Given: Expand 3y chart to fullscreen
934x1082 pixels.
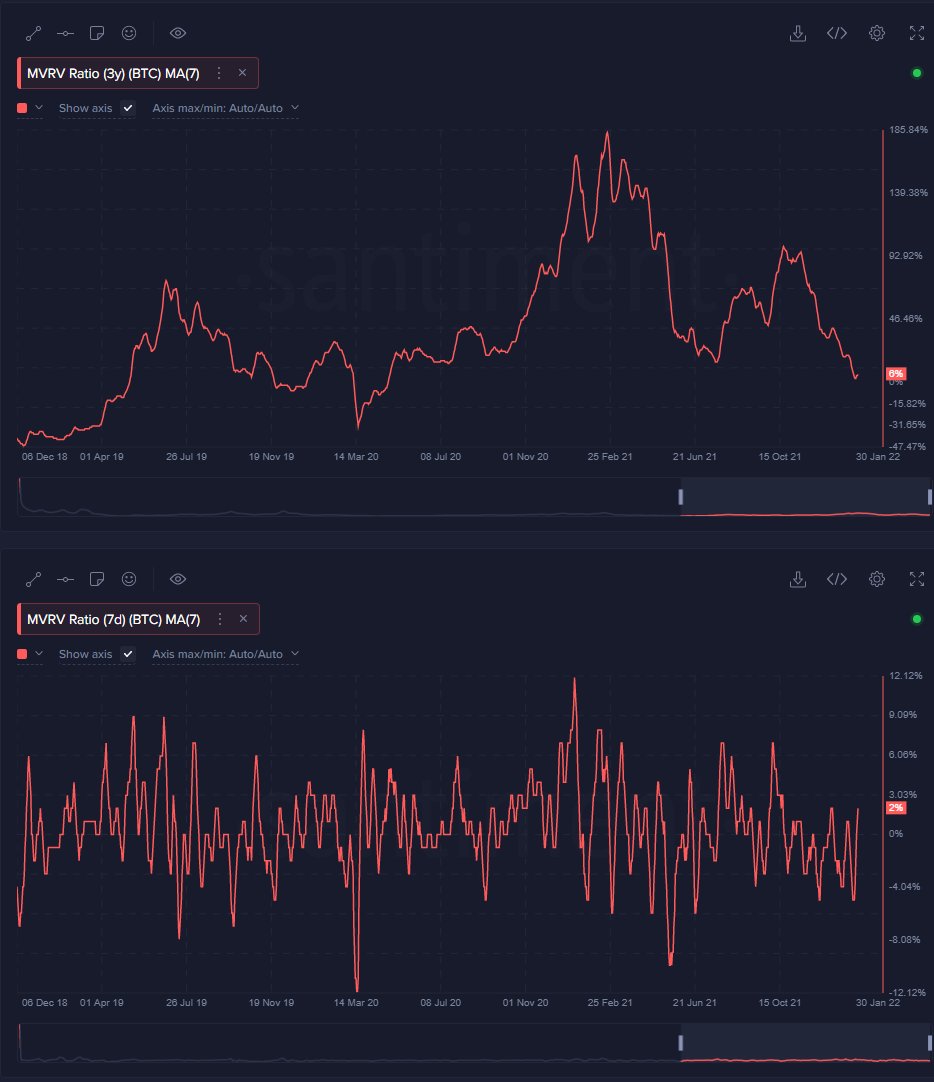Looking at the screenshot, I should (x=917, y=33).
